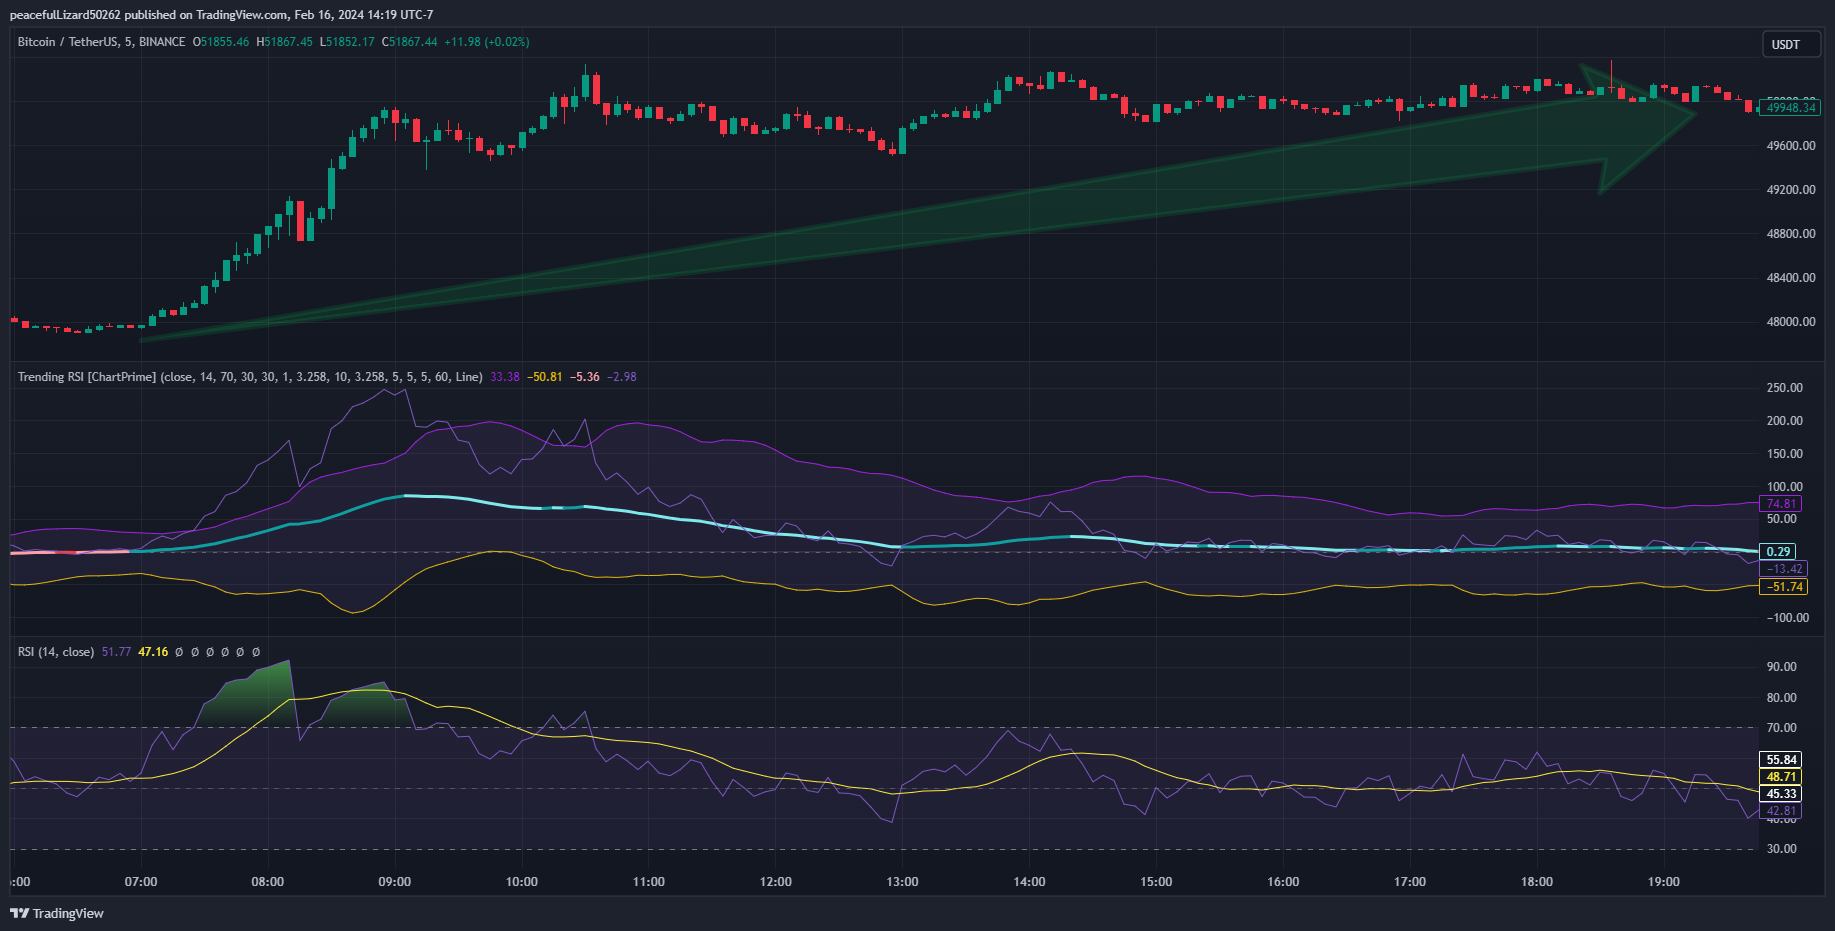Viewport: 1835px width, 931px height.
Task: Click the -13.42 value label
Action: [1785, 569]
